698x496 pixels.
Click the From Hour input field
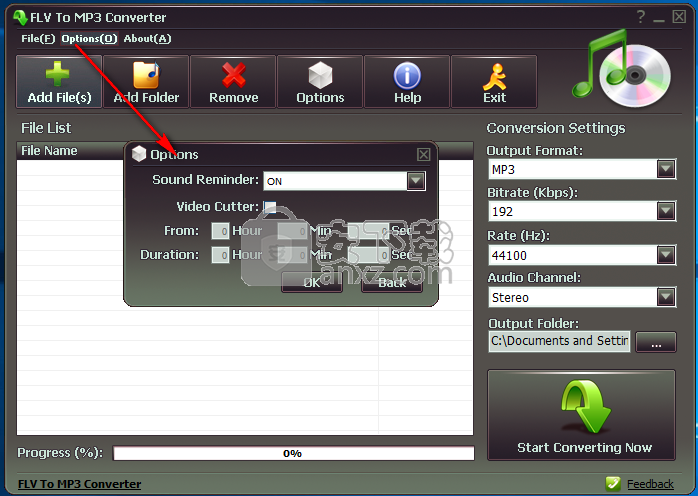click(x=220, y=231)
